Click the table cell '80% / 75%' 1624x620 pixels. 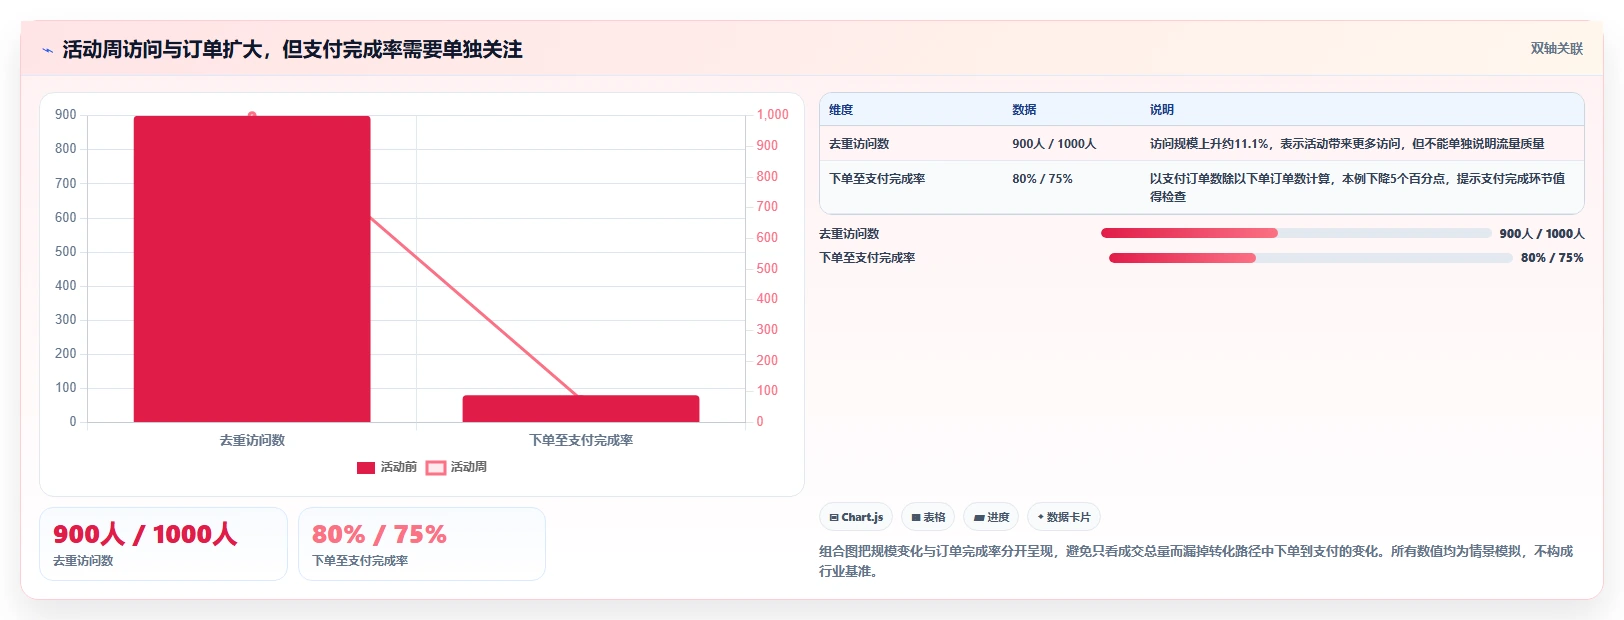(1042, 179)
